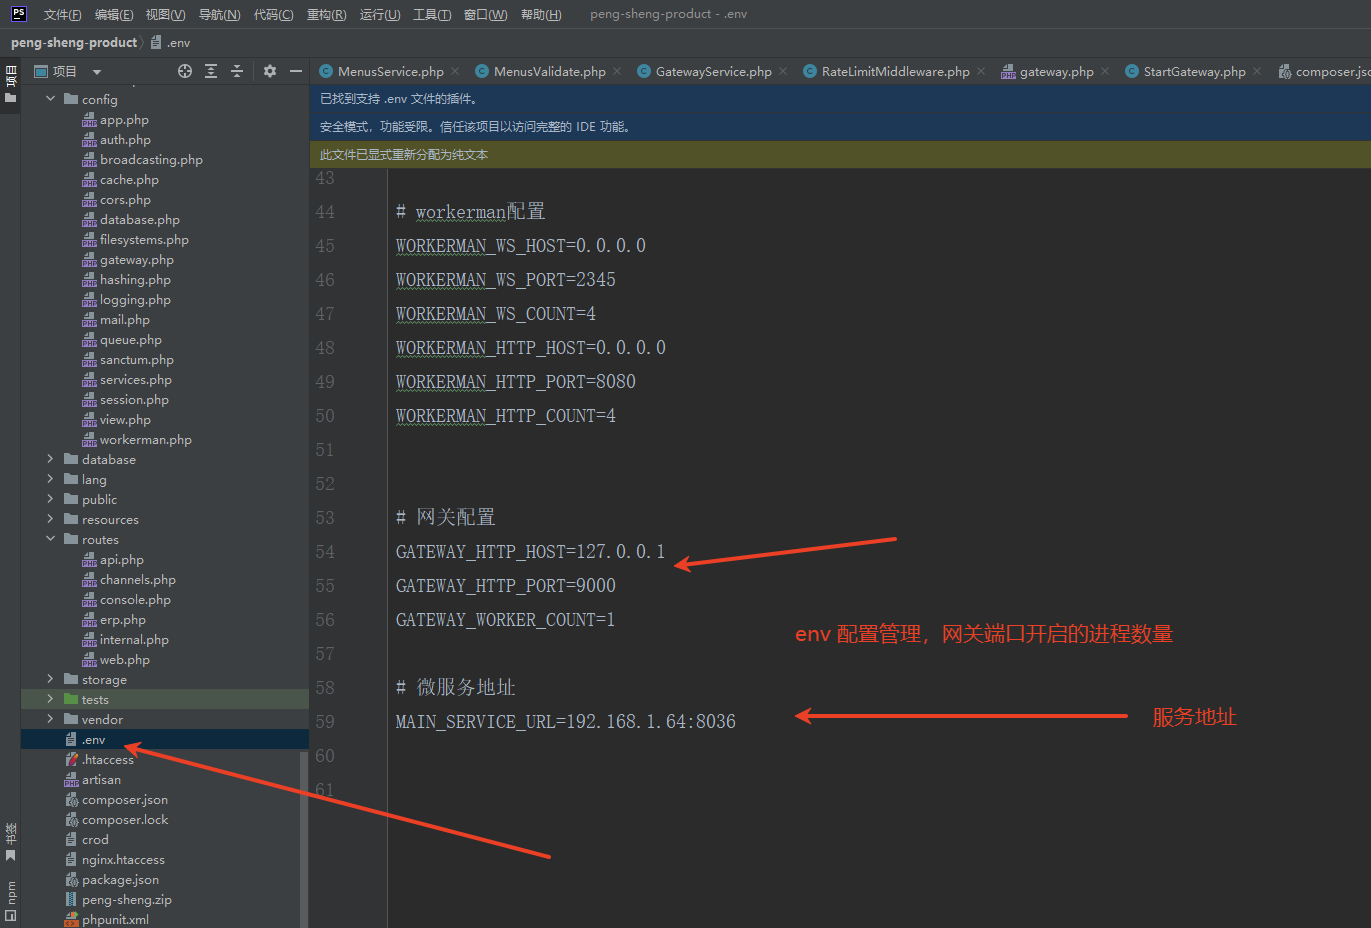Open the npm tool window from left sidebar

[x=11, y=893]
